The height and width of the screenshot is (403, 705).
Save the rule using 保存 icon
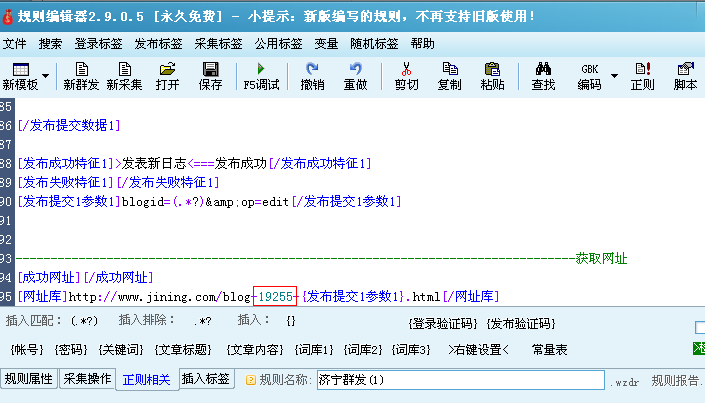pyautogui.click(x=210, y=76)
